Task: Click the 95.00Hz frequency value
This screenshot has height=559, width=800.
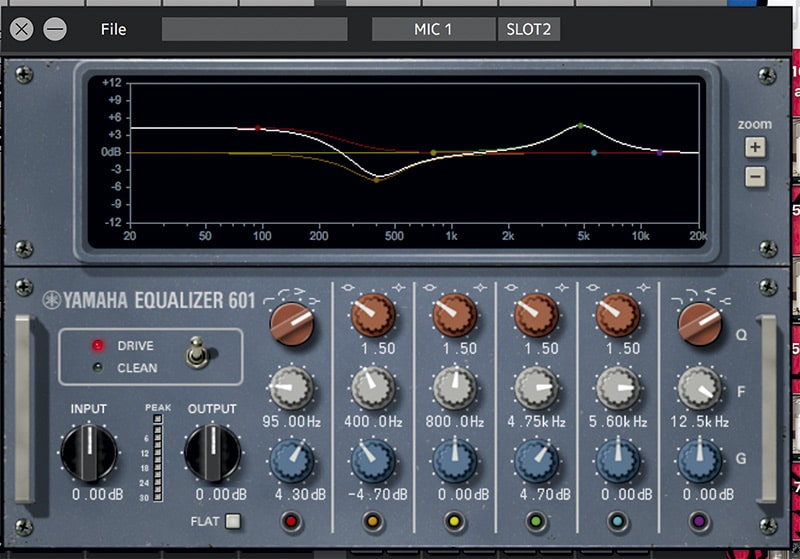Action: tap(291, 422)
